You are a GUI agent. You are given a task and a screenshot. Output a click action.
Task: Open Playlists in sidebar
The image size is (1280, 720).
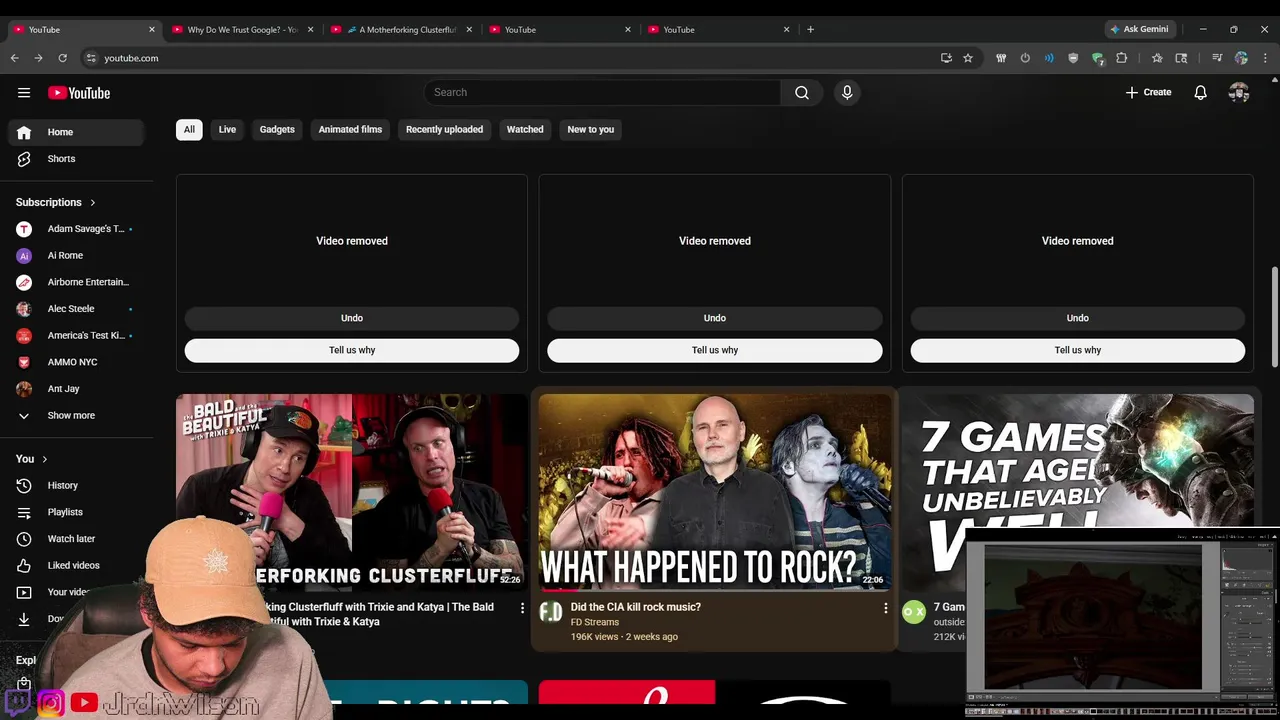76,512
